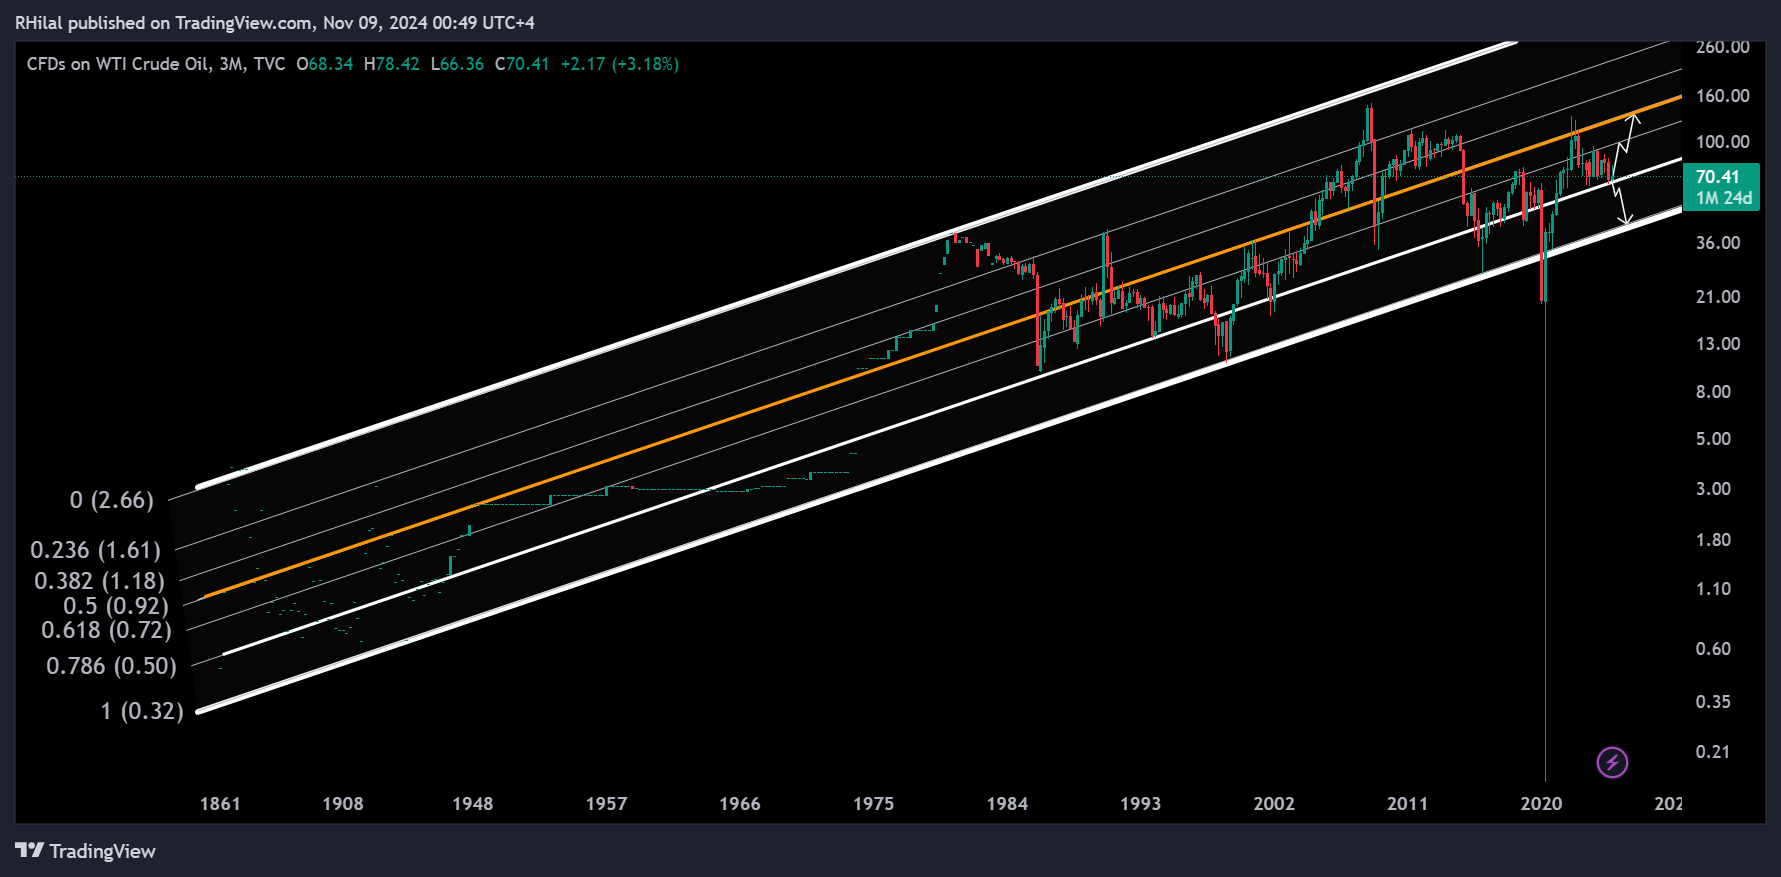Click the 1993 date on time axis
Screen dimensions: 1781x877
(x=1141, y=804)
